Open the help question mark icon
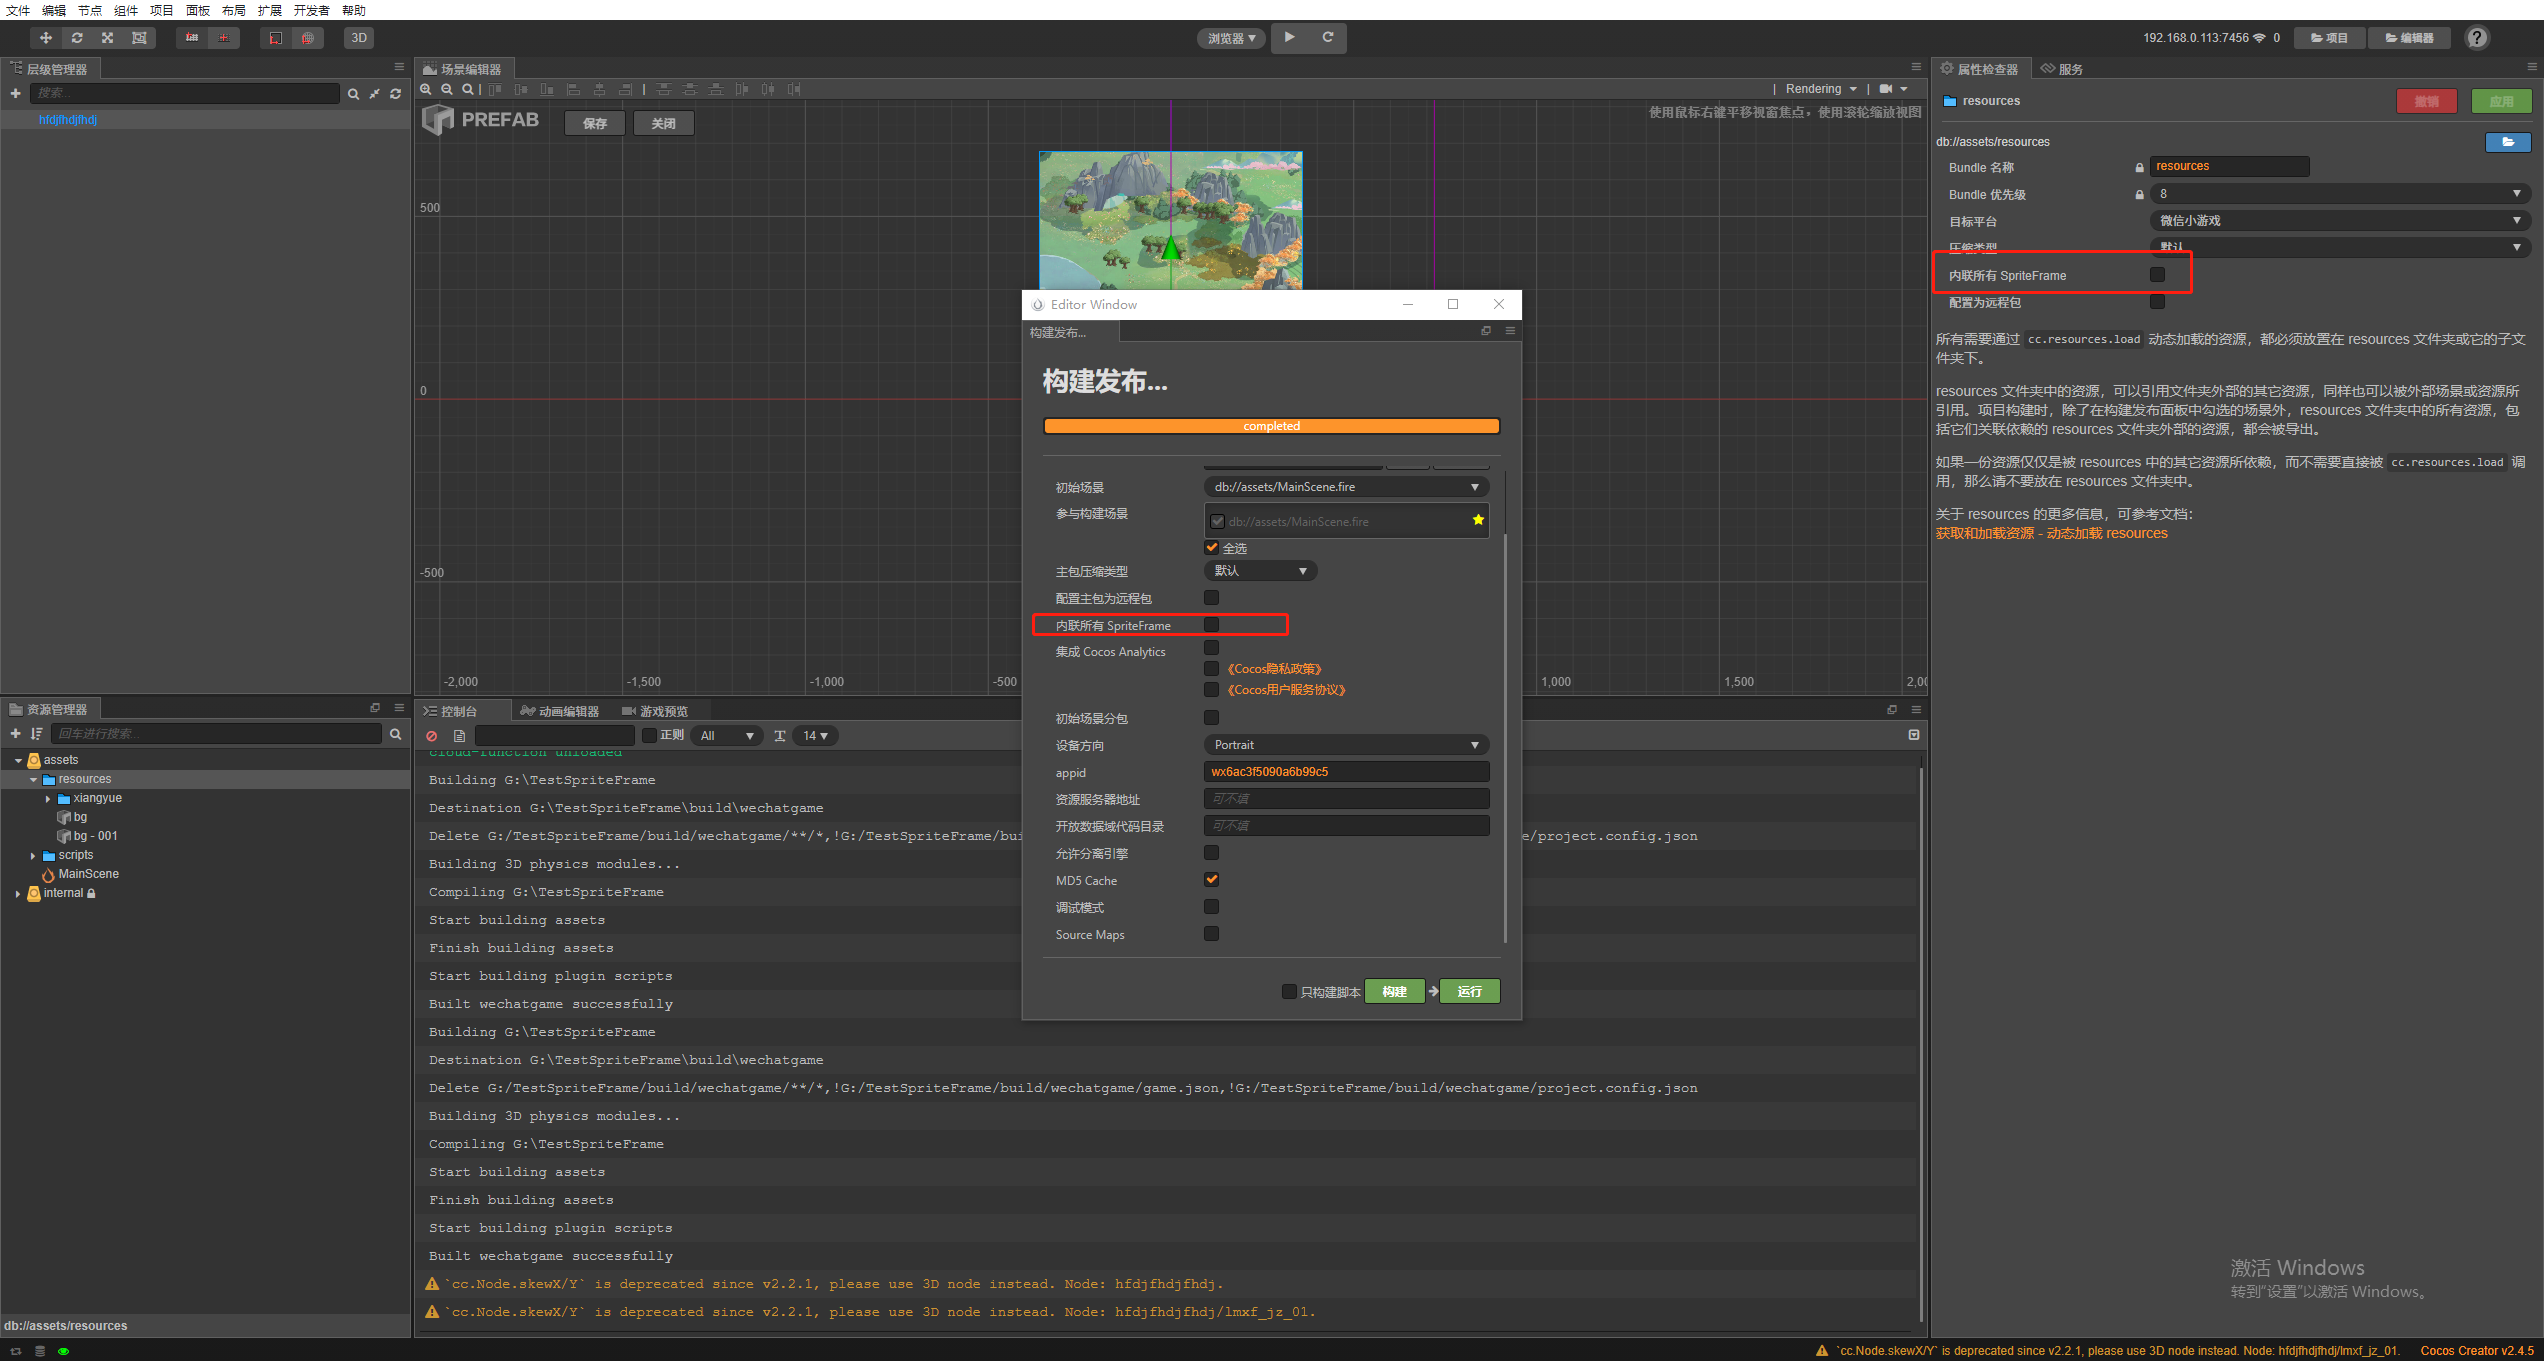2544x1361 pixels. 2476,38
